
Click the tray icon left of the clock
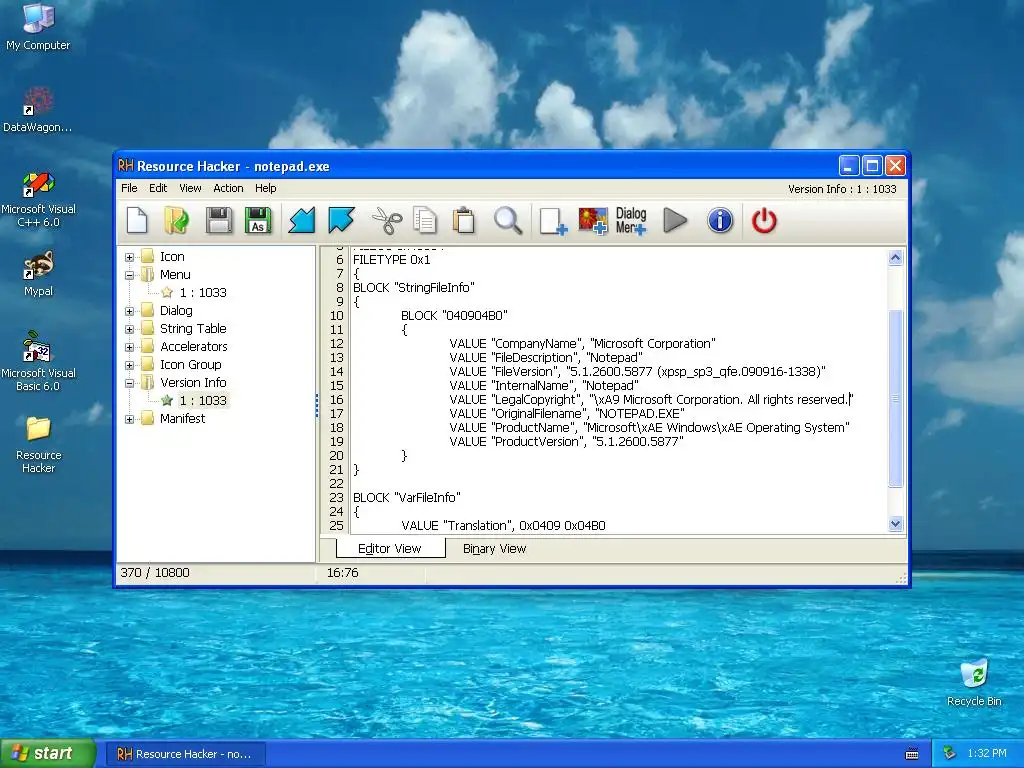click(x=950, y=753)
